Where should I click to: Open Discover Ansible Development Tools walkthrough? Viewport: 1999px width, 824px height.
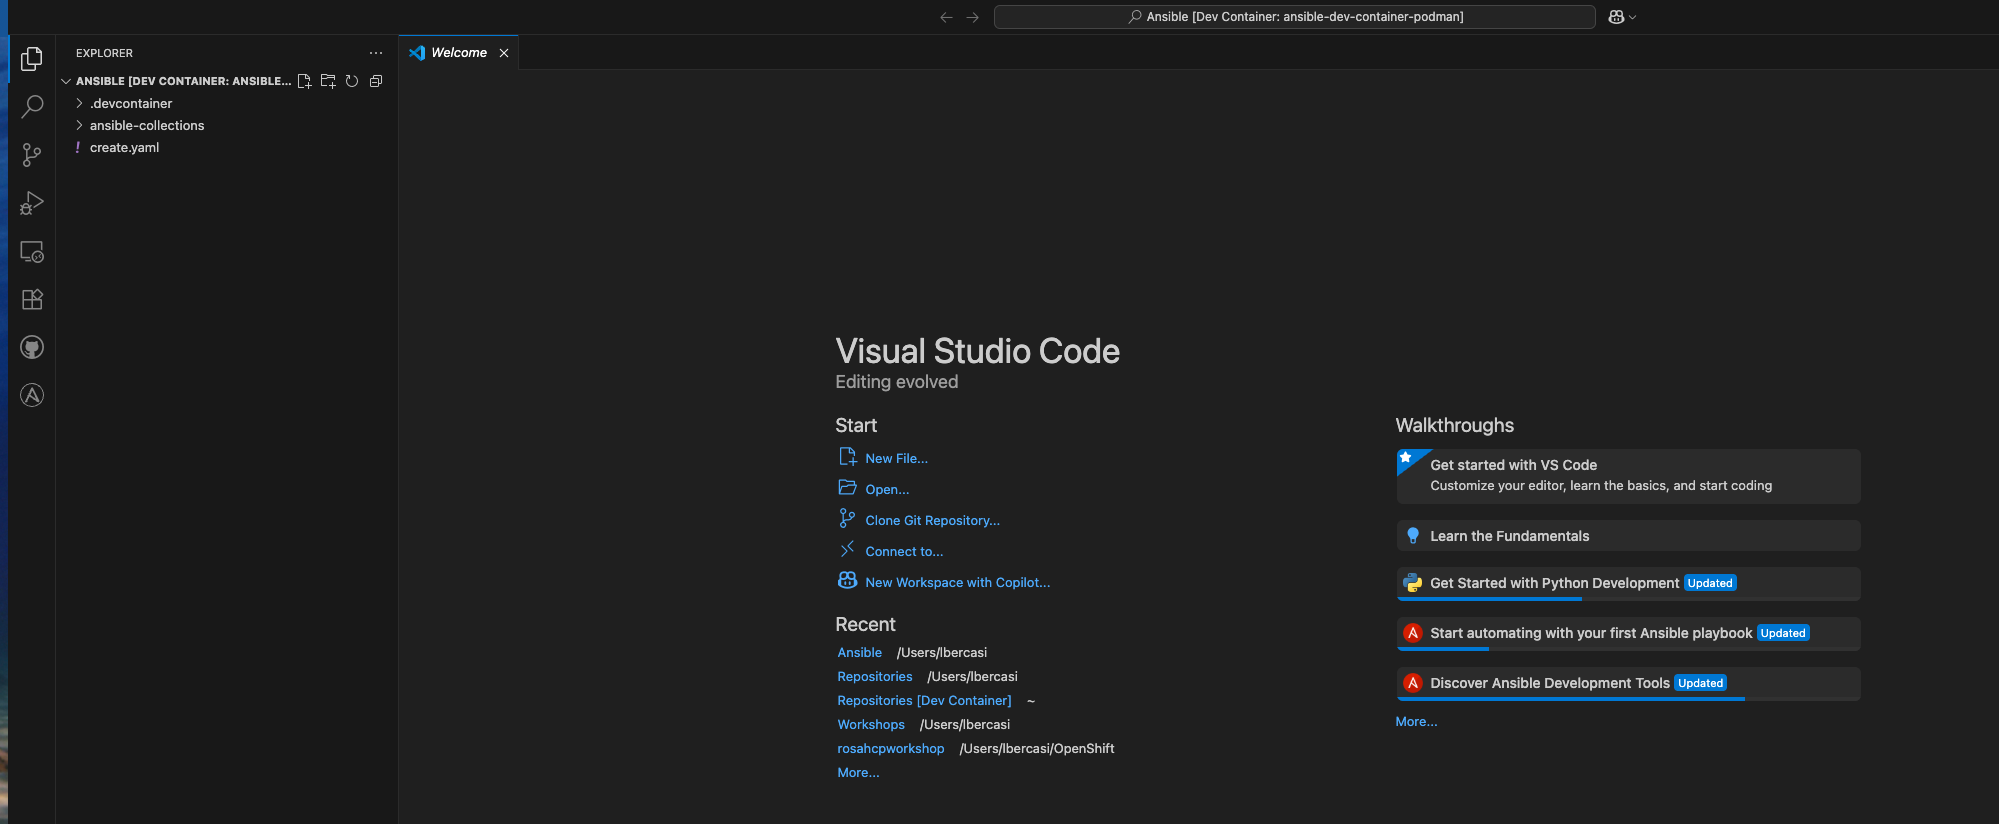1628,683
